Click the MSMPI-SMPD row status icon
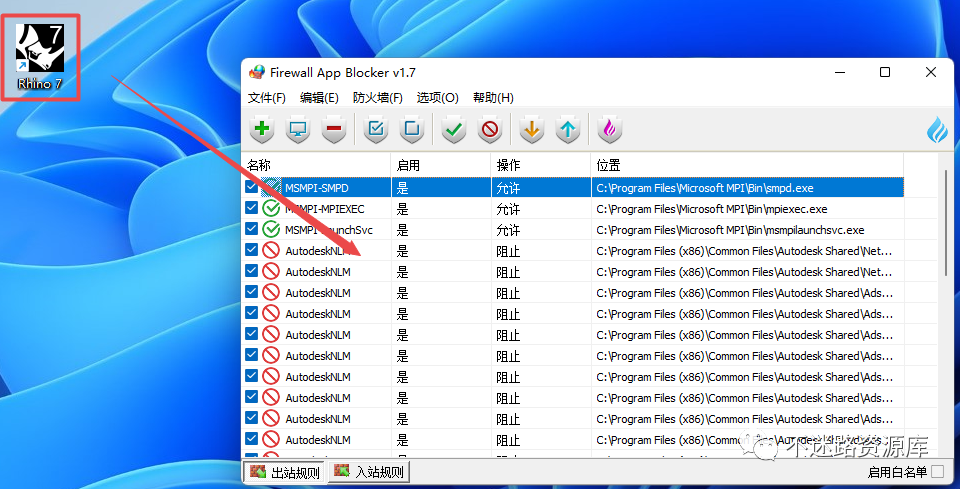This screenshot has width=960, height=489. tap(271, 187)
